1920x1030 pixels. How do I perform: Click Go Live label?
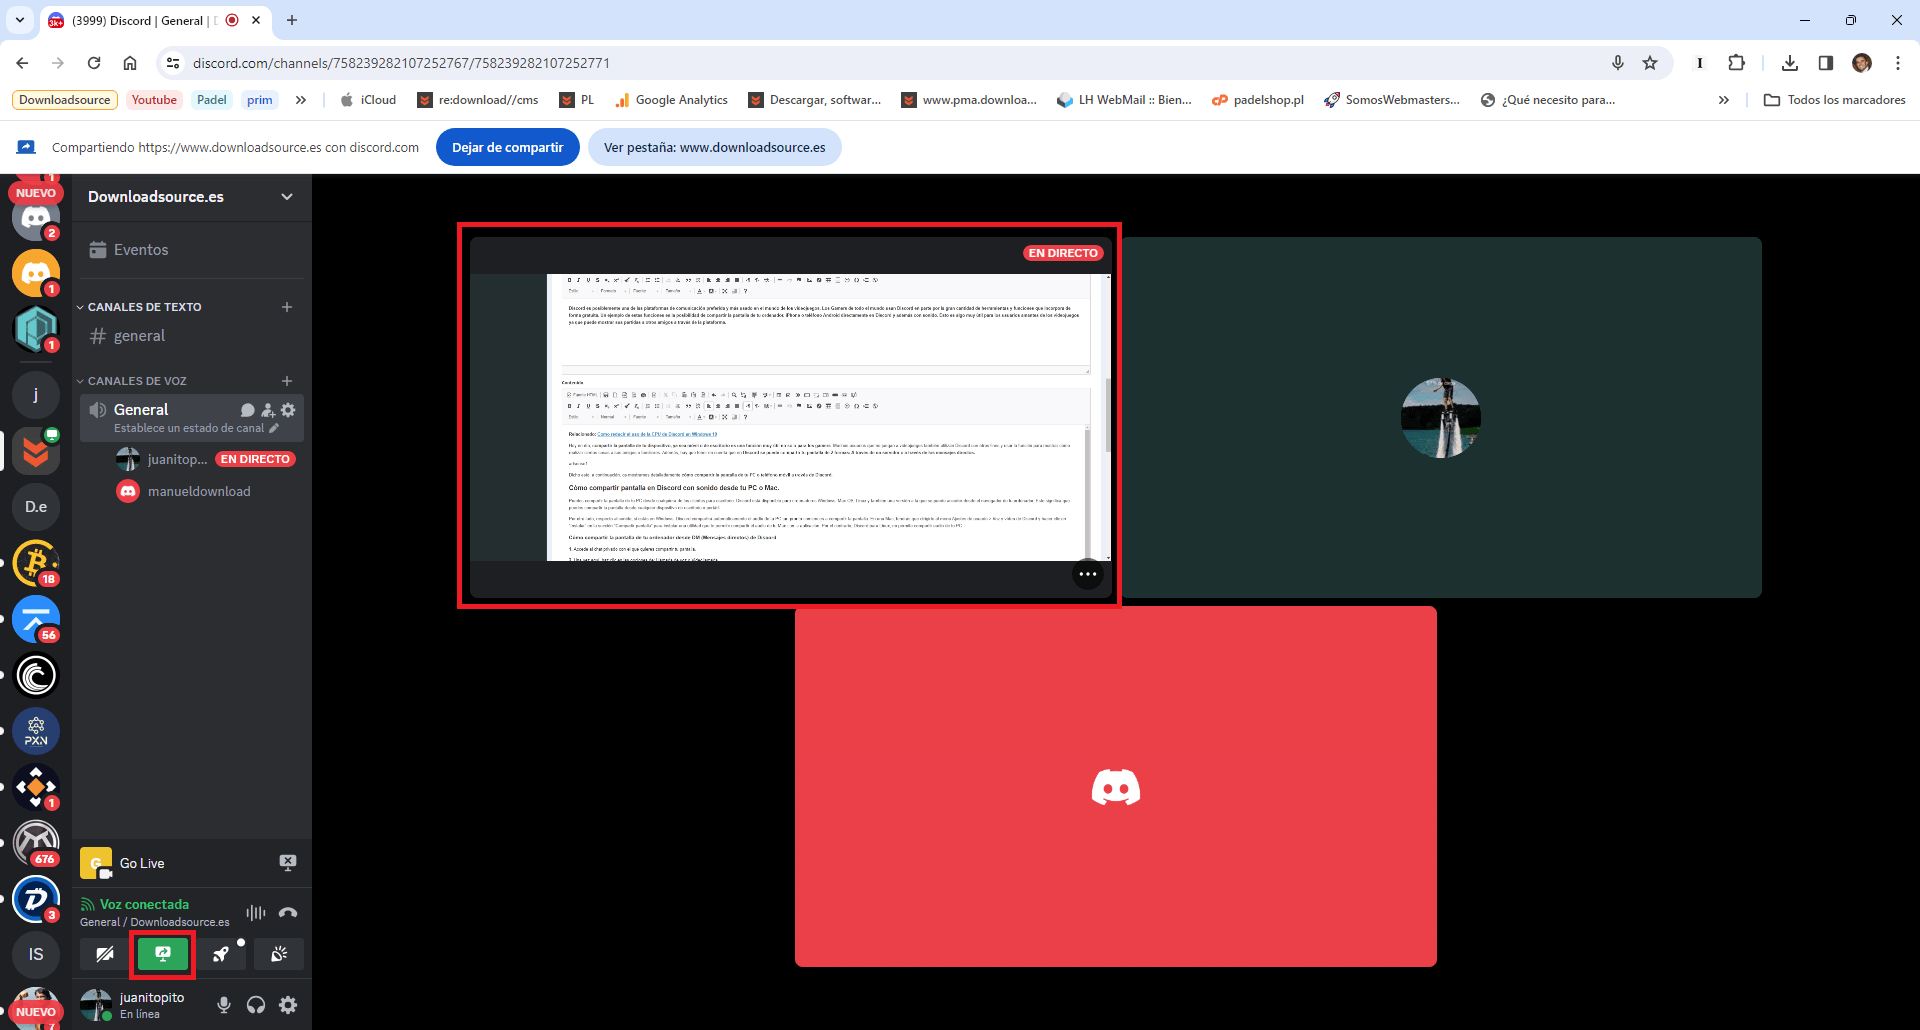142,863
